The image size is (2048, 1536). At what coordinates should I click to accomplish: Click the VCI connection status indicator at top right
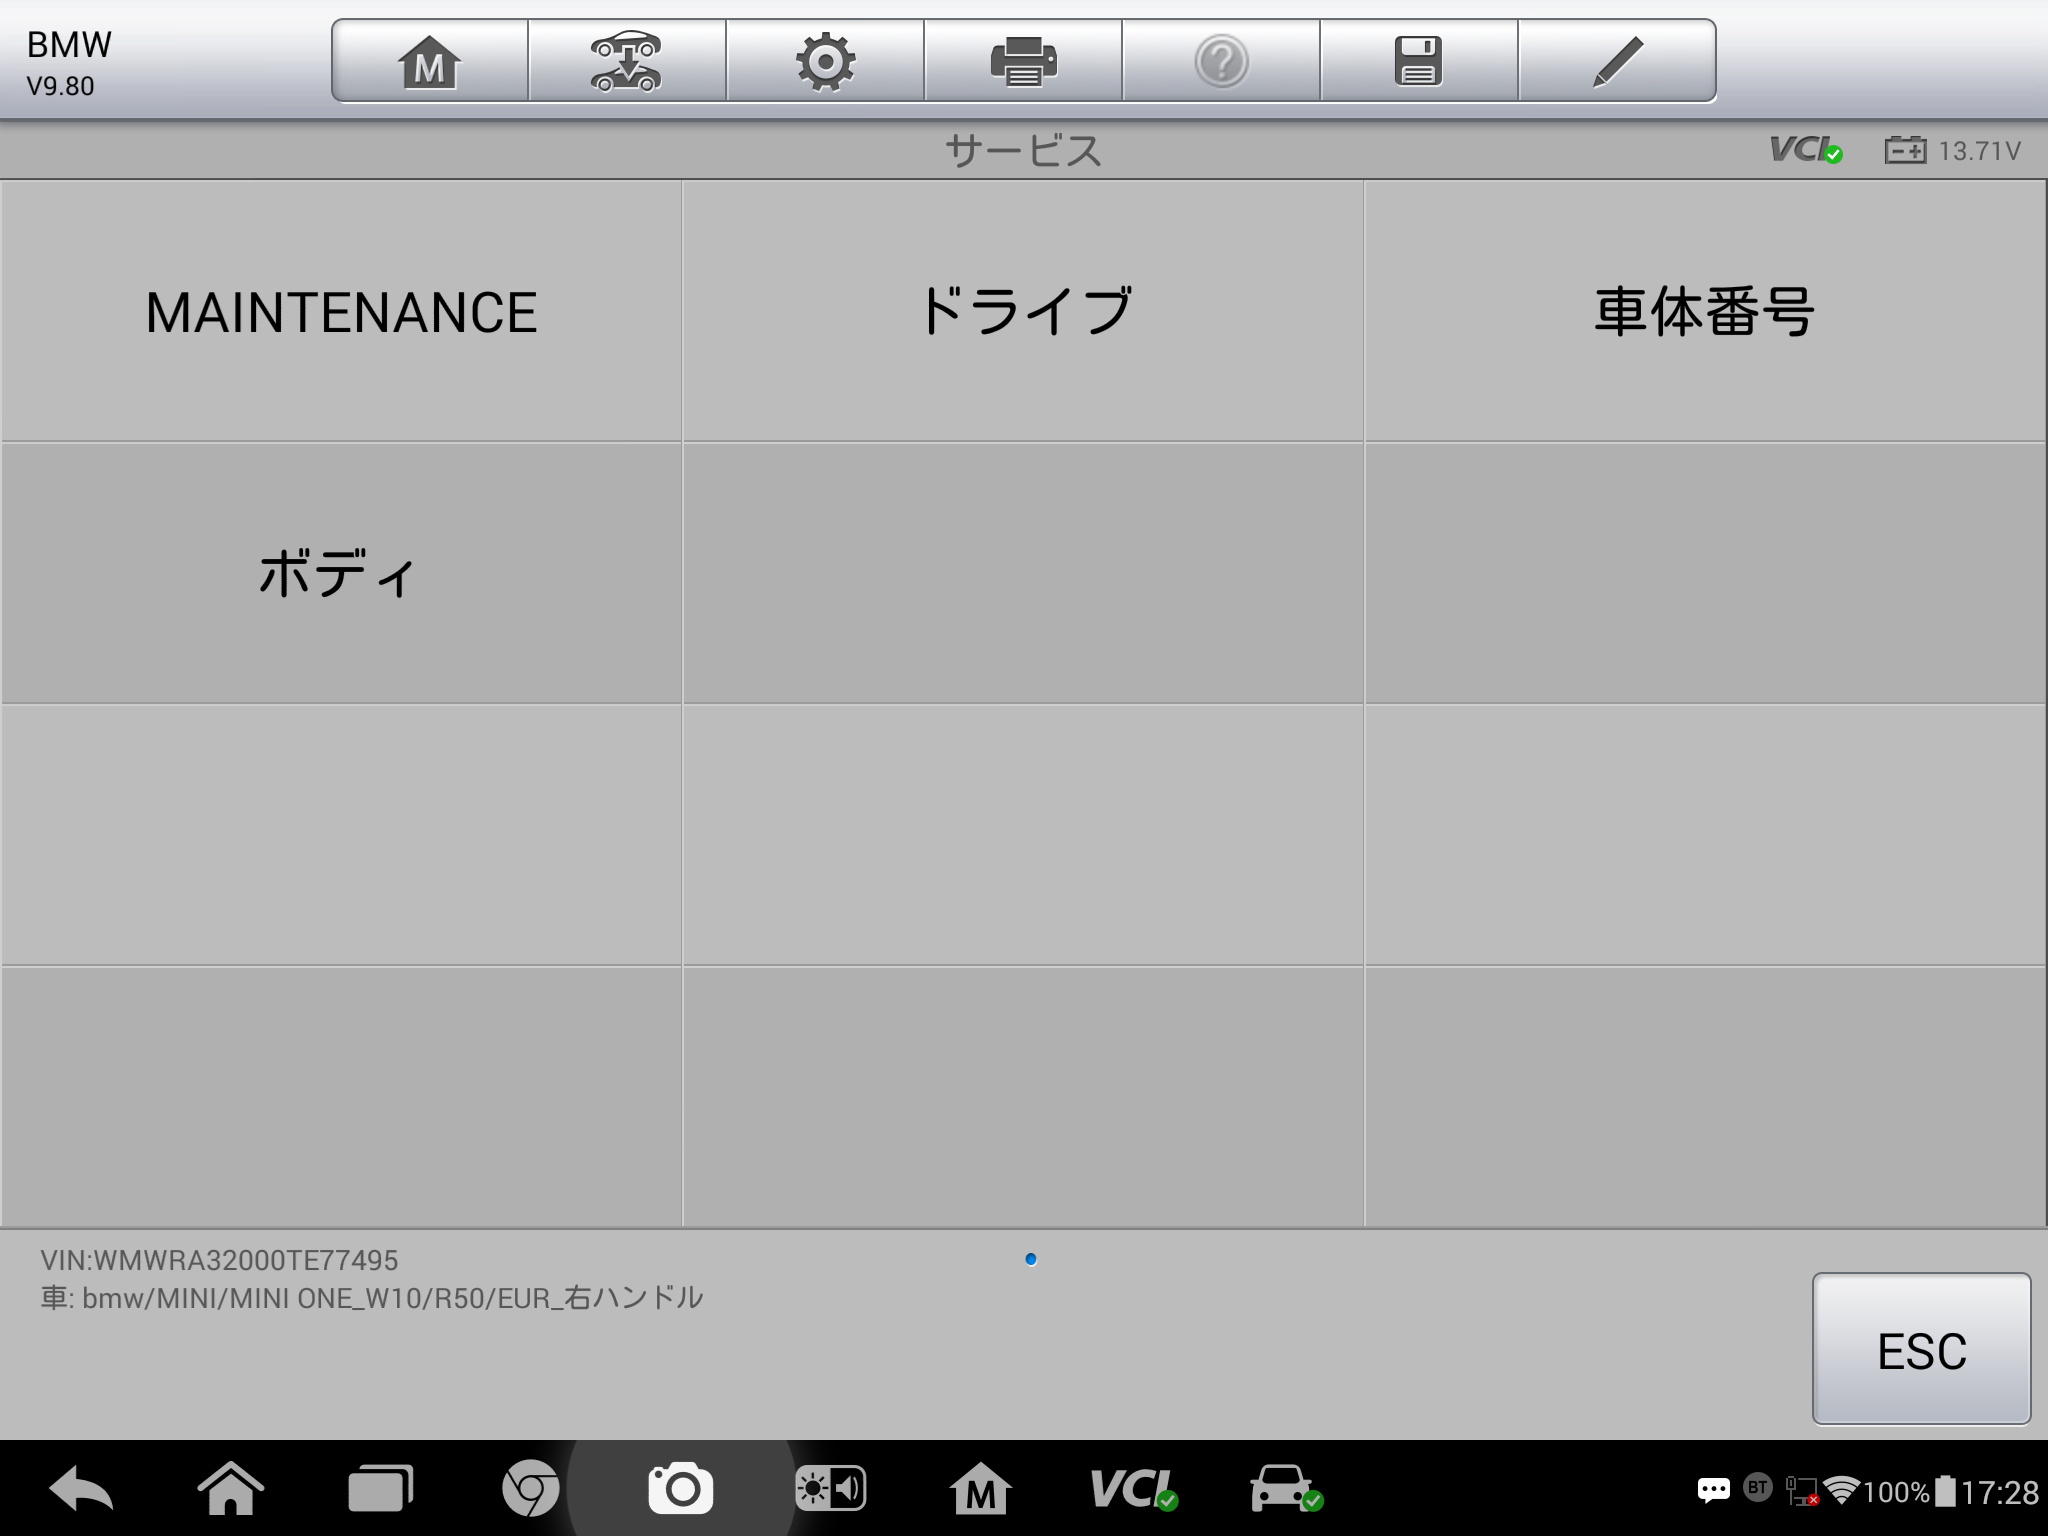(1806, 150)
